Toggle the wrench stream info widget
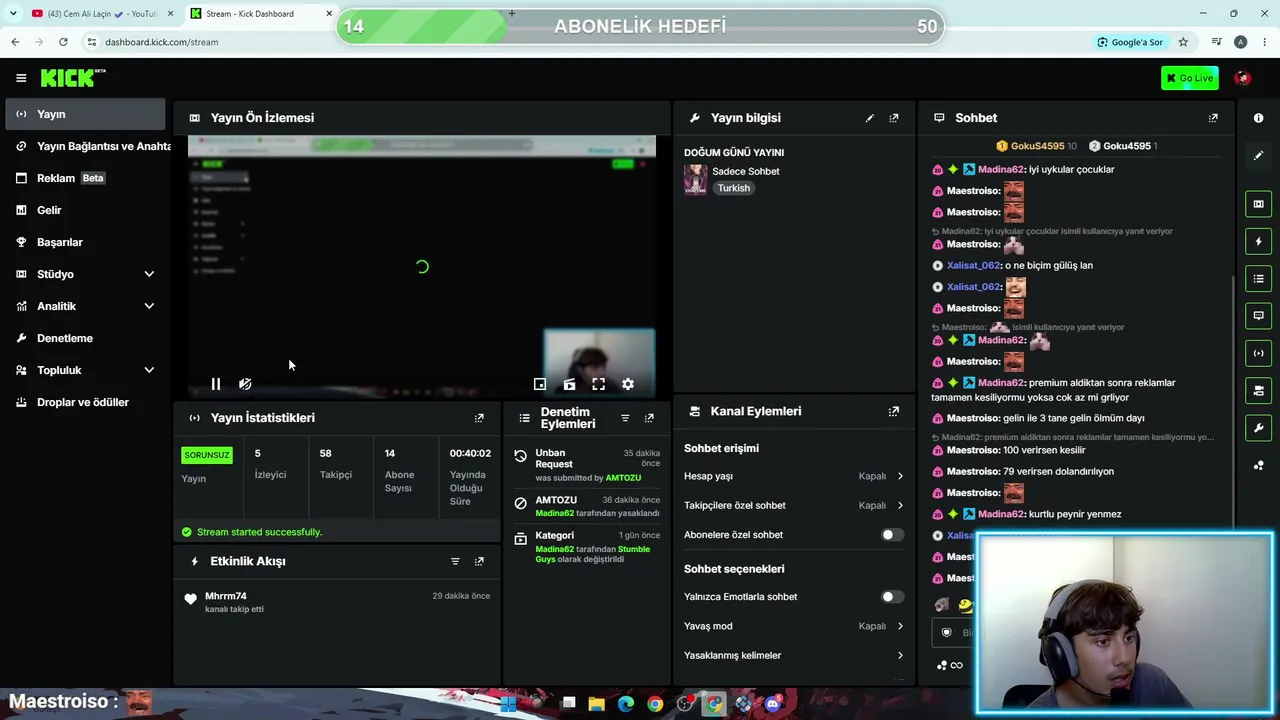The image size is (1280, 720). 1258,428
